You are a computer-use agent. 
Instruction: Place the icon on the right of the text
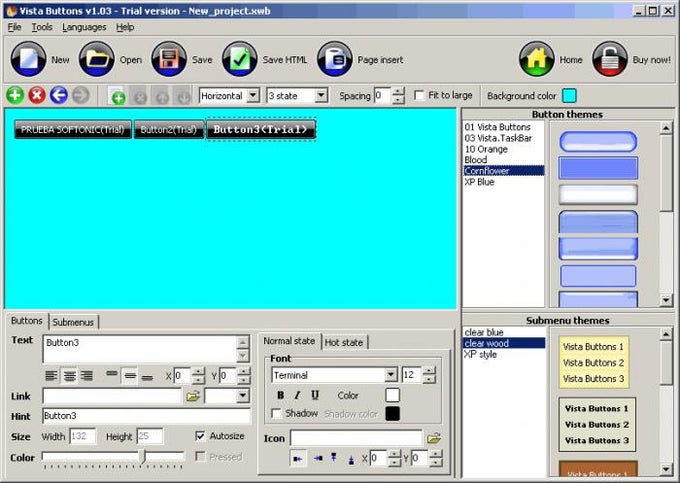[318, 458]
